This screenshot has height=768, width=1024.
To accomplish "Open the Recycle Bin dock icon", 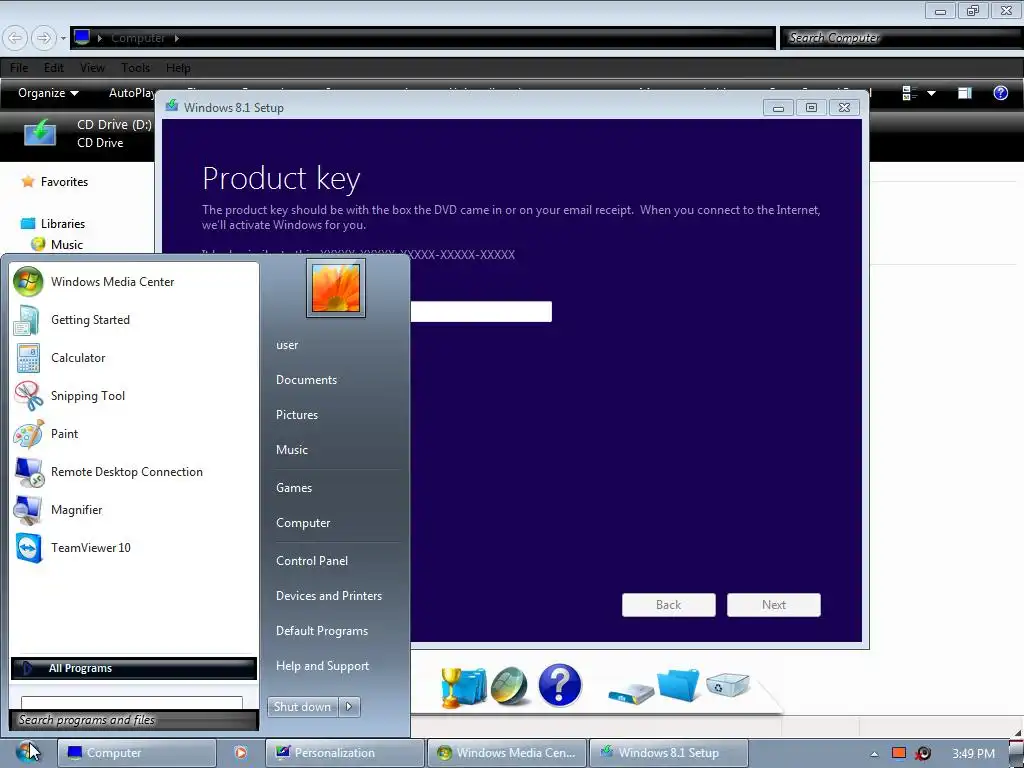I will pyautogui.click(x=727, y=685).
